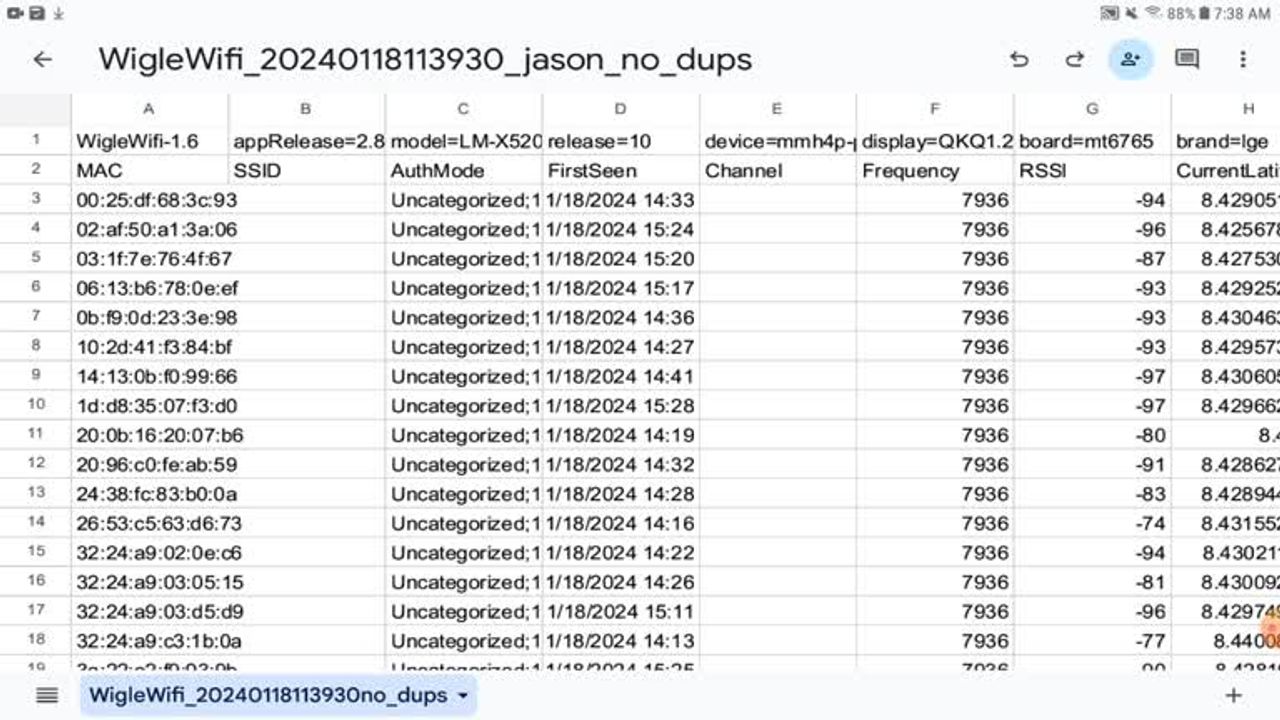The height and width of the screenshot is (720, 1280).
Task: Redo the last undone edit
Action: click(1075, 60)
